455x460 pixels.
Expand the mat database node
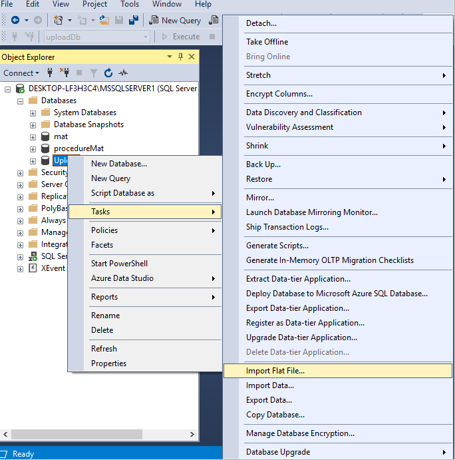(33, 137)
